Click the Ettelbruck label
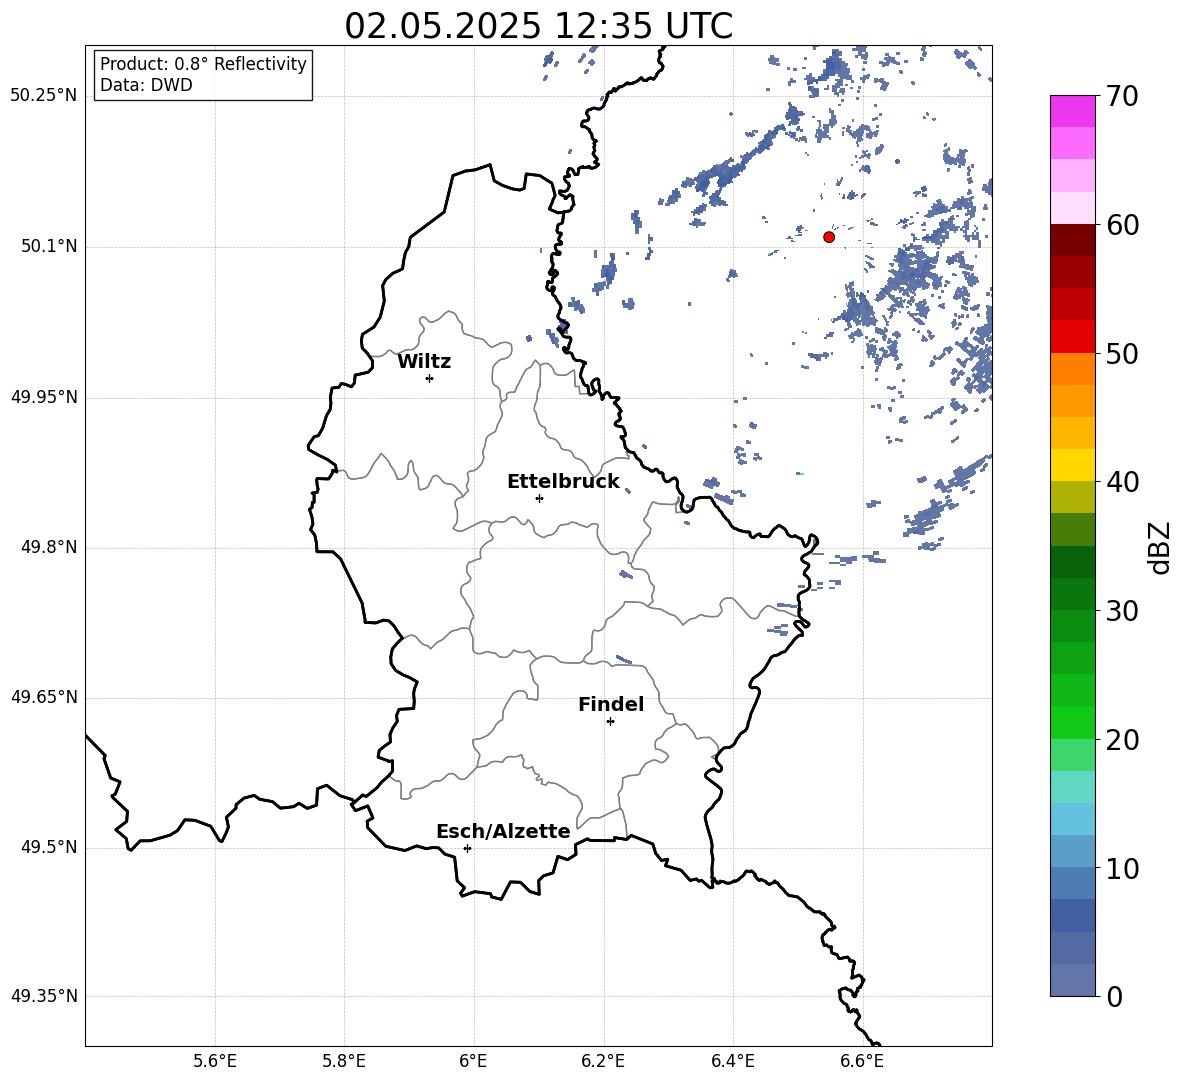The image size is (1184, 1081). coord(563,482)
